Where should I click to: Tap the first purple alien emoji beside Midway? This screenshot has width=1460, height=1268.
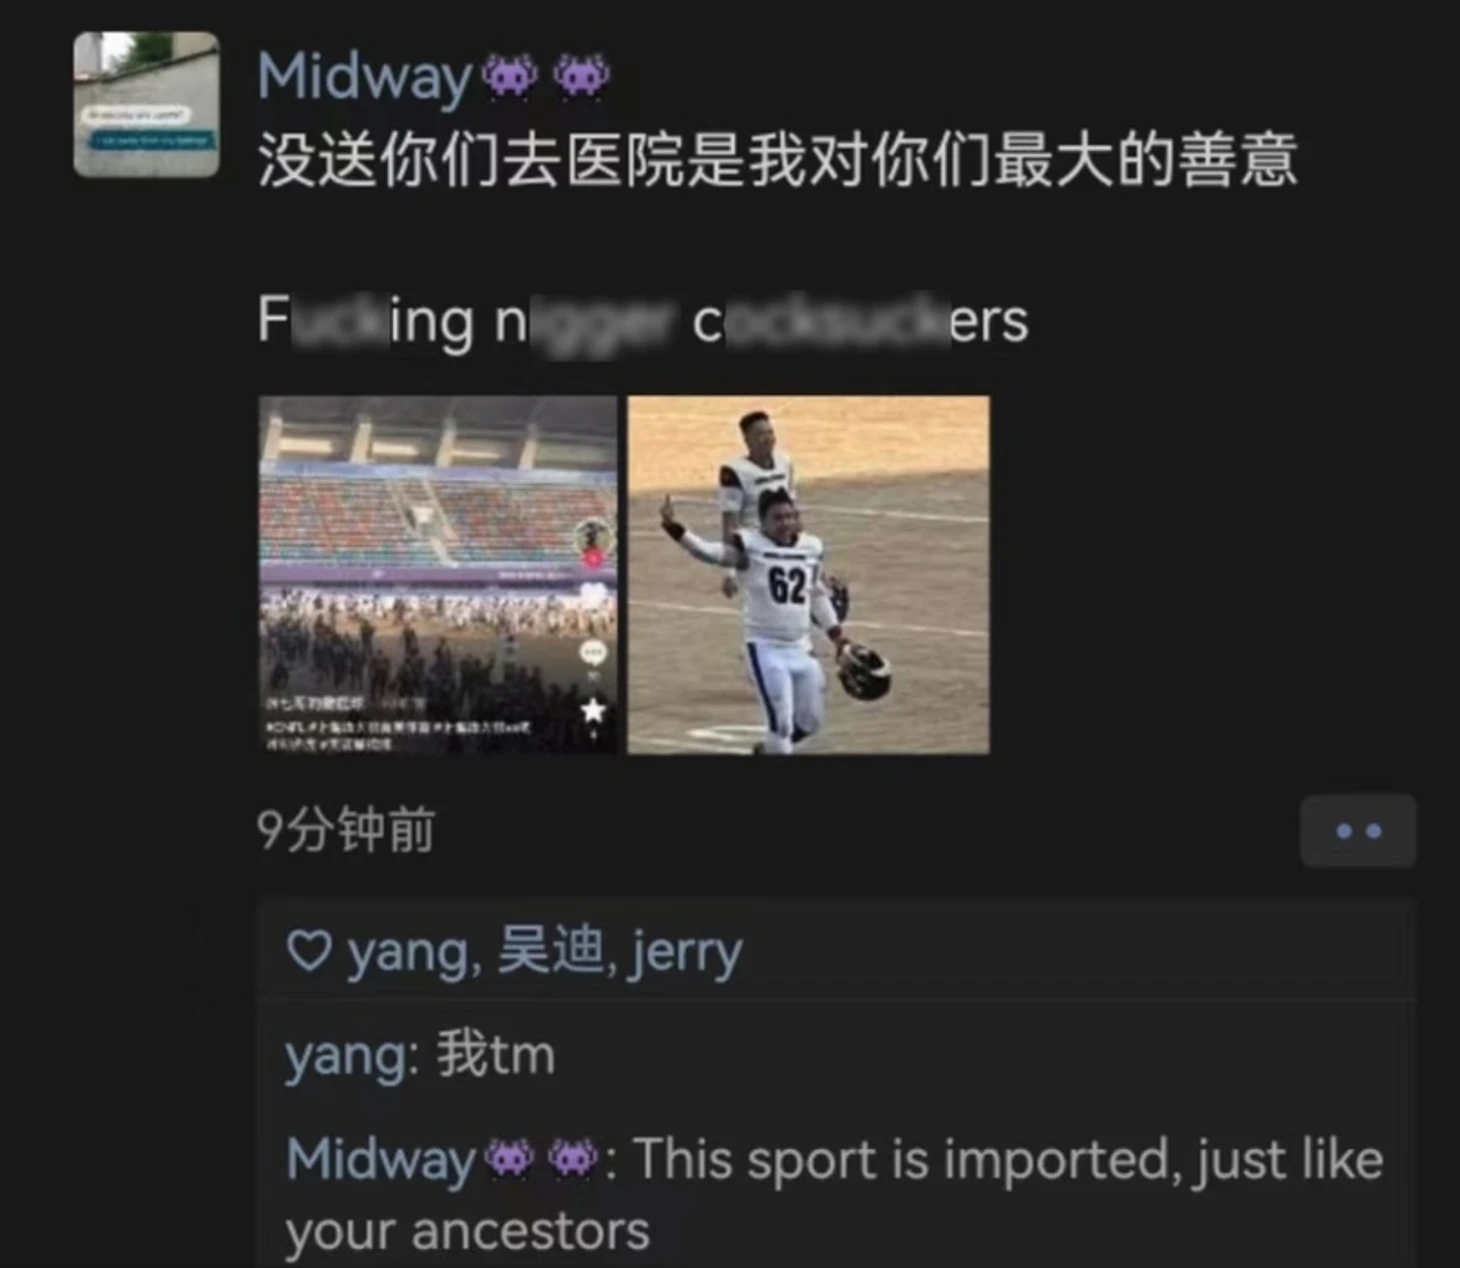click(510, 77)
